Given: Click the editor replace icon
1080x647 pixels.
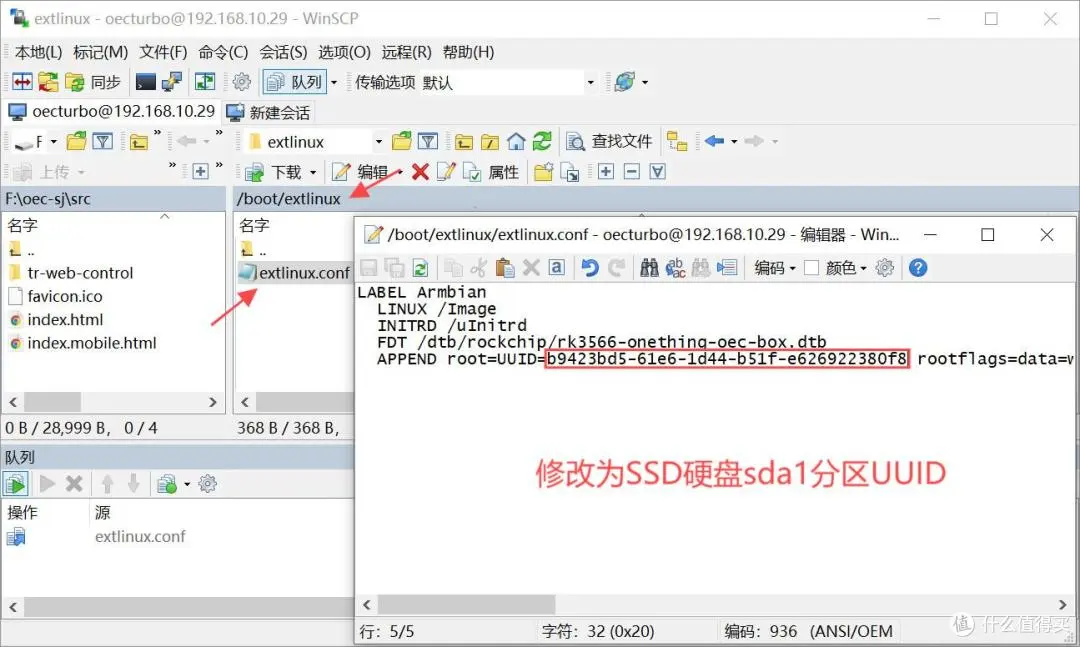Looking at the screenshot, I should click(675, 267).
